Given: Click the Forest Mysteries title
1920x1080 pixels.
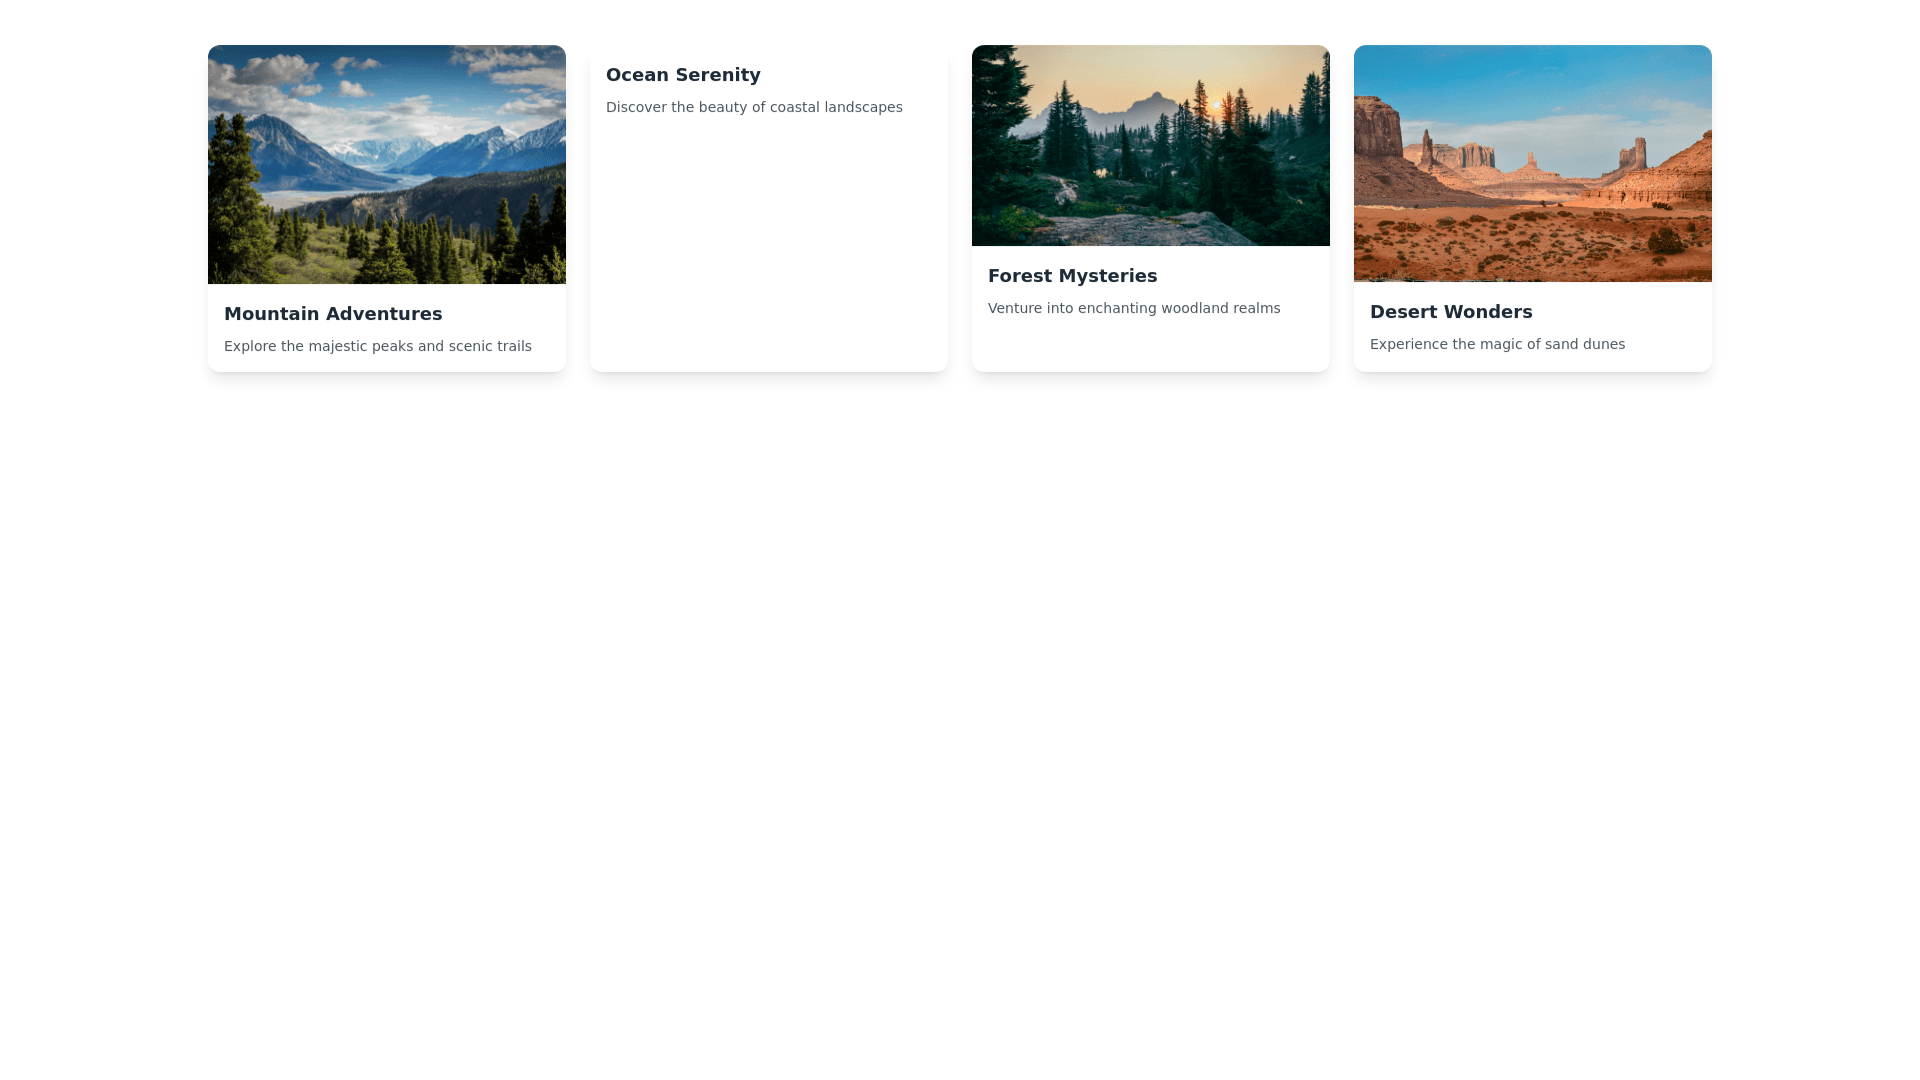Looking at the screenshot, I should click(x=1072, y=275).
